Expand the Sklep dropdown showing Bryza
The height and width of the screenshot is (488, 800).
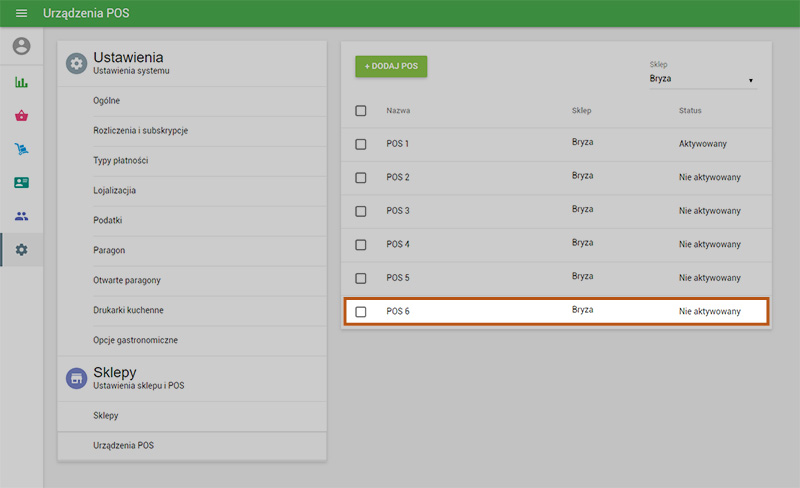click(x=702, y=78)
